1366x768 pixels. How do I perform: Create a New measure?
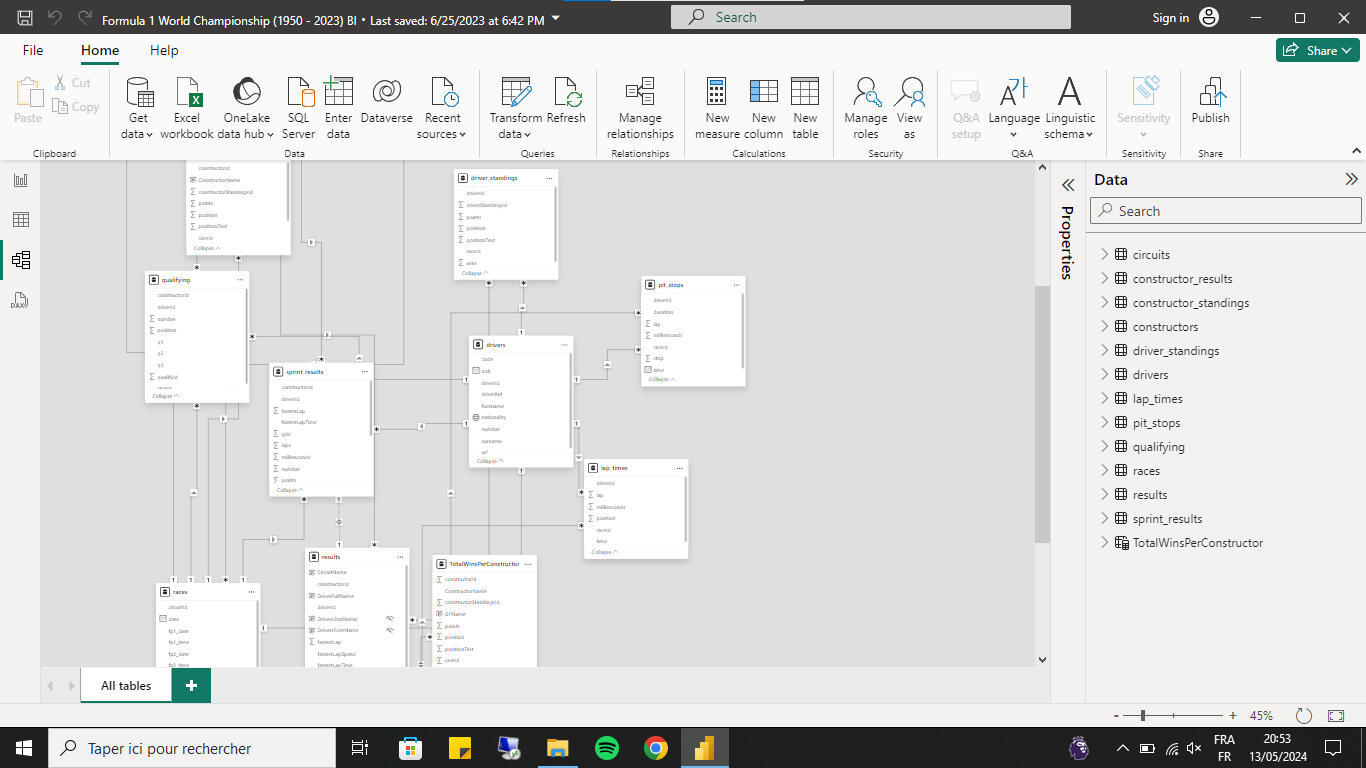coord(717,108)
